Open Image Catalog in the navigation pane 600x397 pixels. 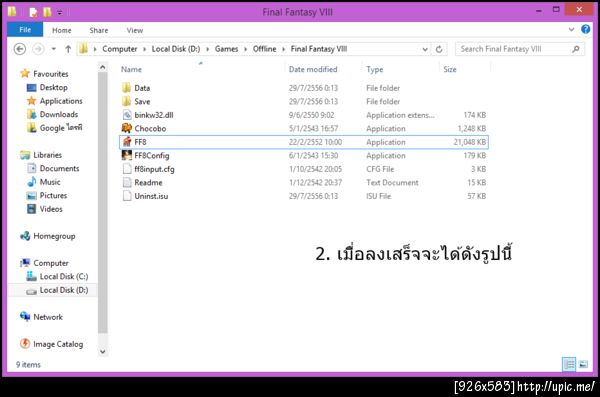coord(58,344)
